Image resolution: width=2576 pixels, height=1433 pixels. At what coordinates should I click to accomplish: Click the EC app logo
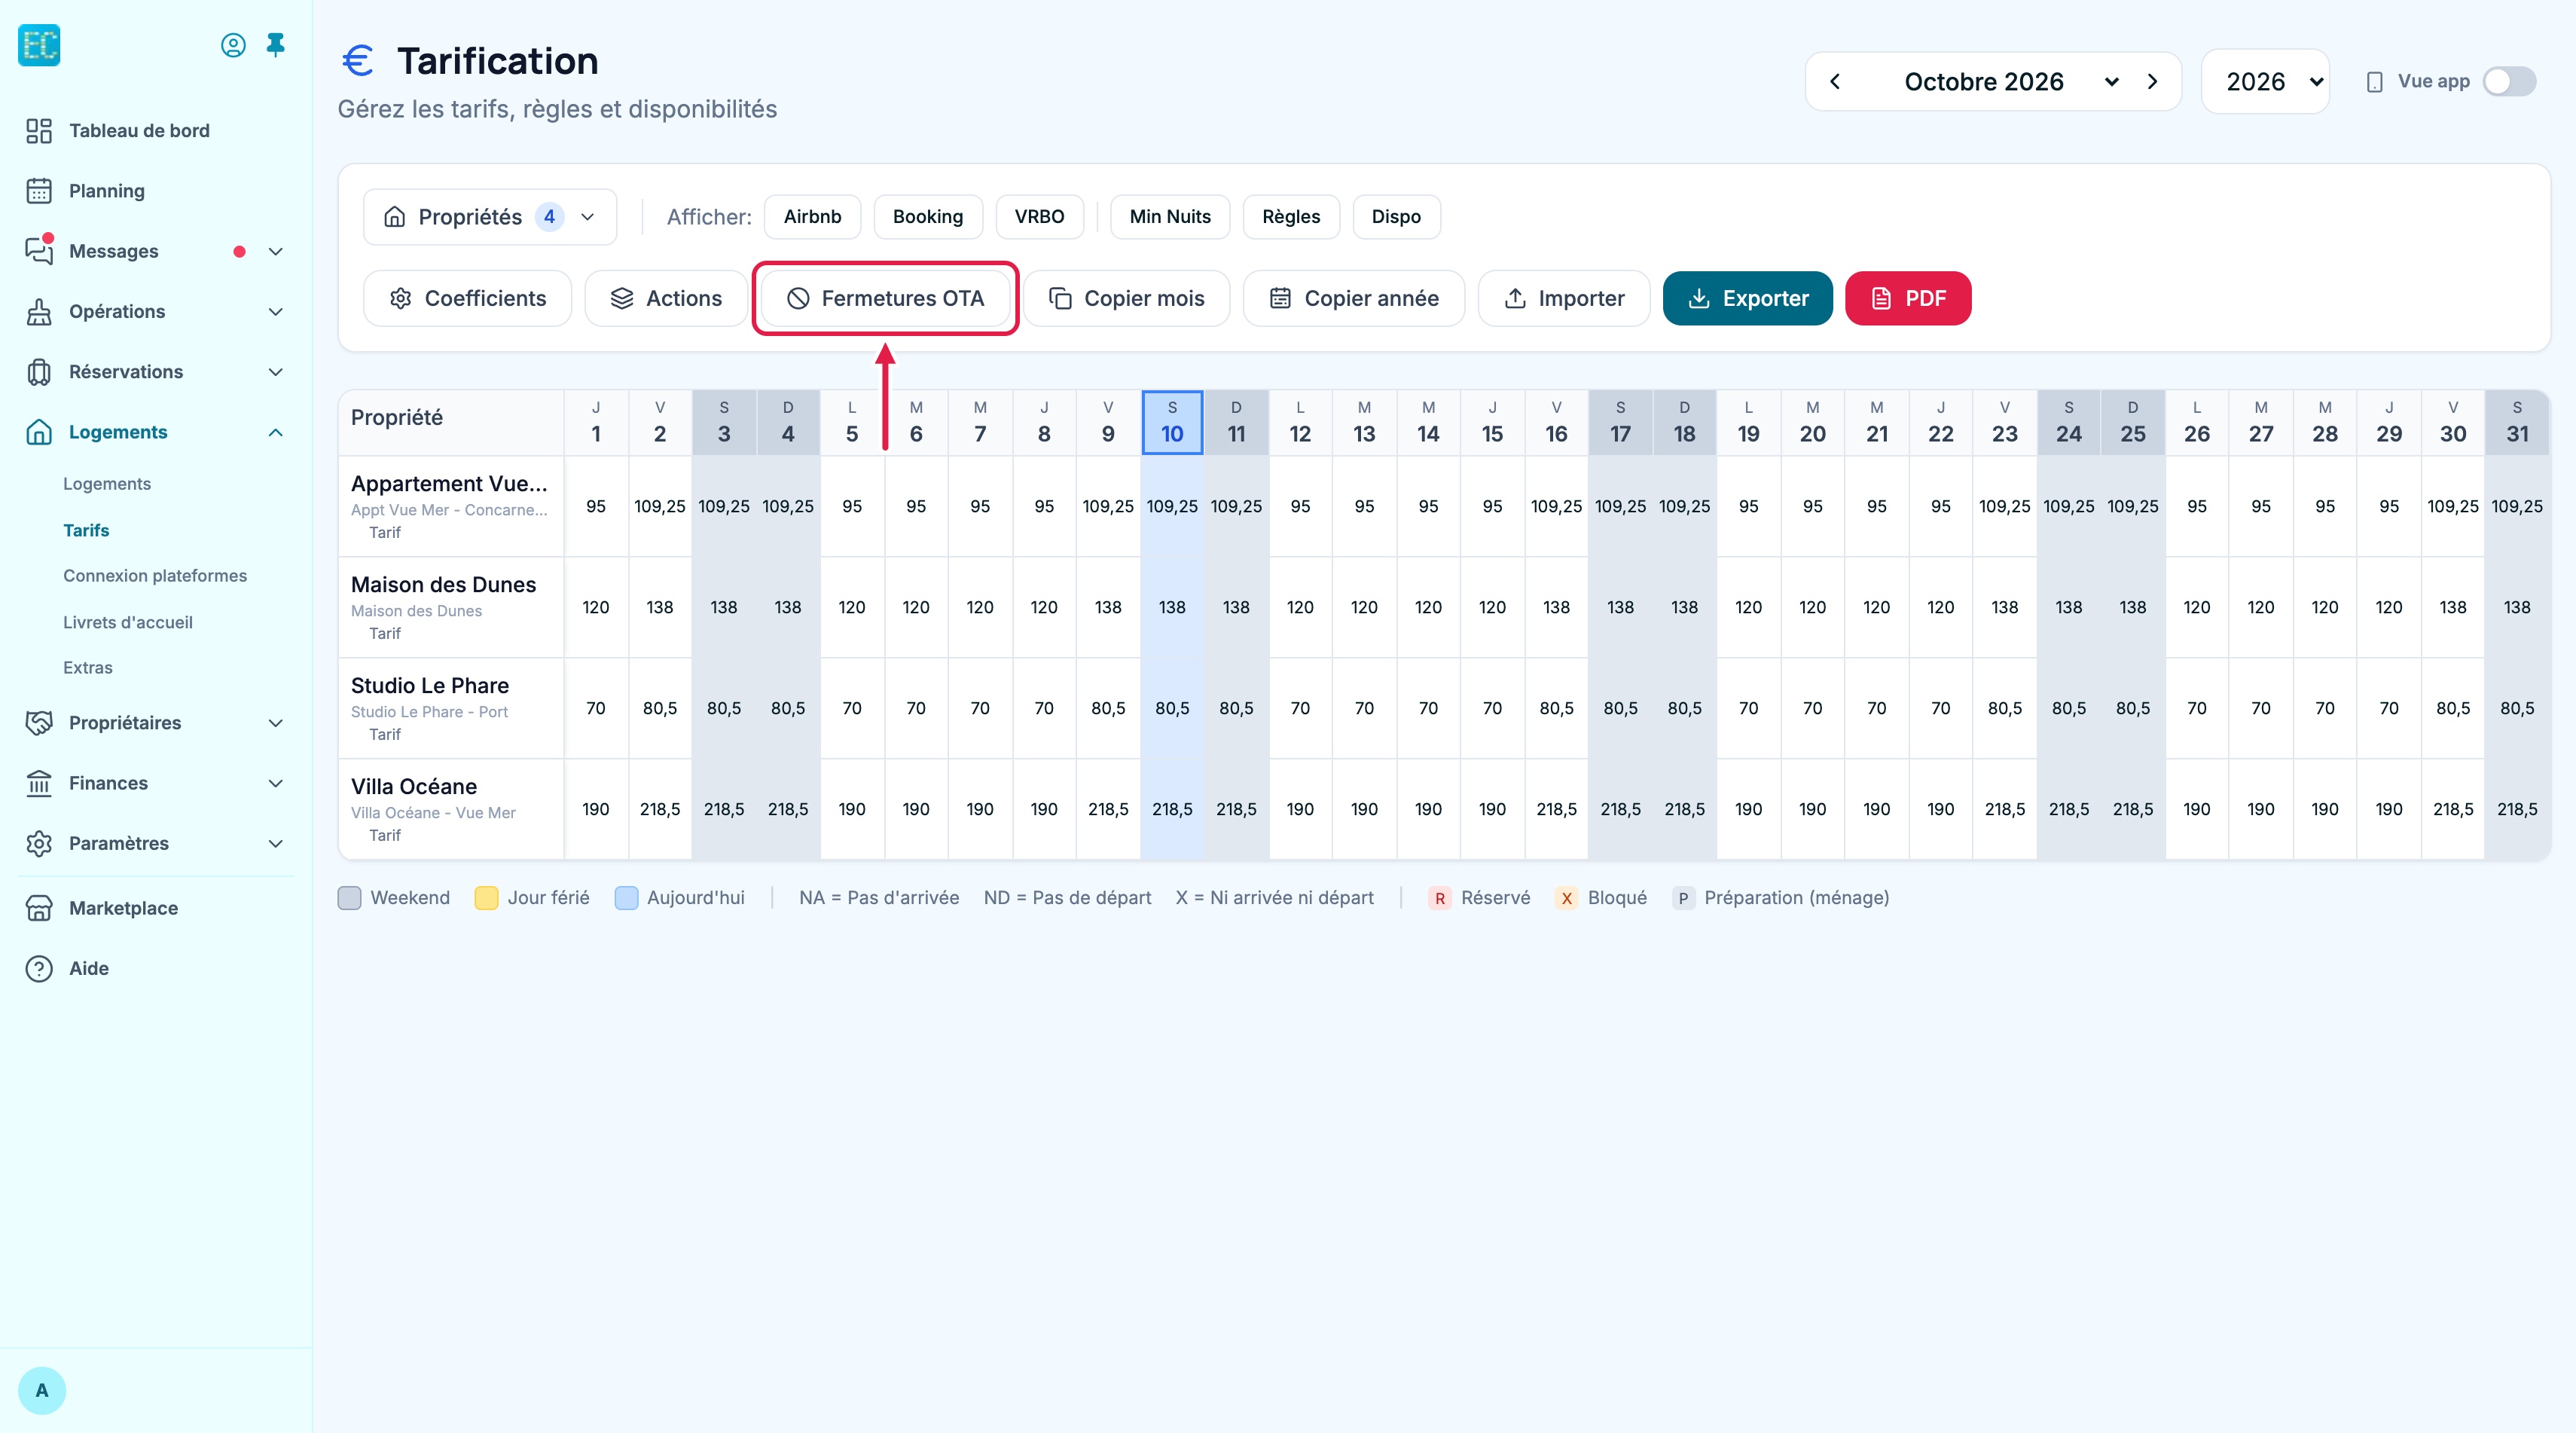[39, 45]
